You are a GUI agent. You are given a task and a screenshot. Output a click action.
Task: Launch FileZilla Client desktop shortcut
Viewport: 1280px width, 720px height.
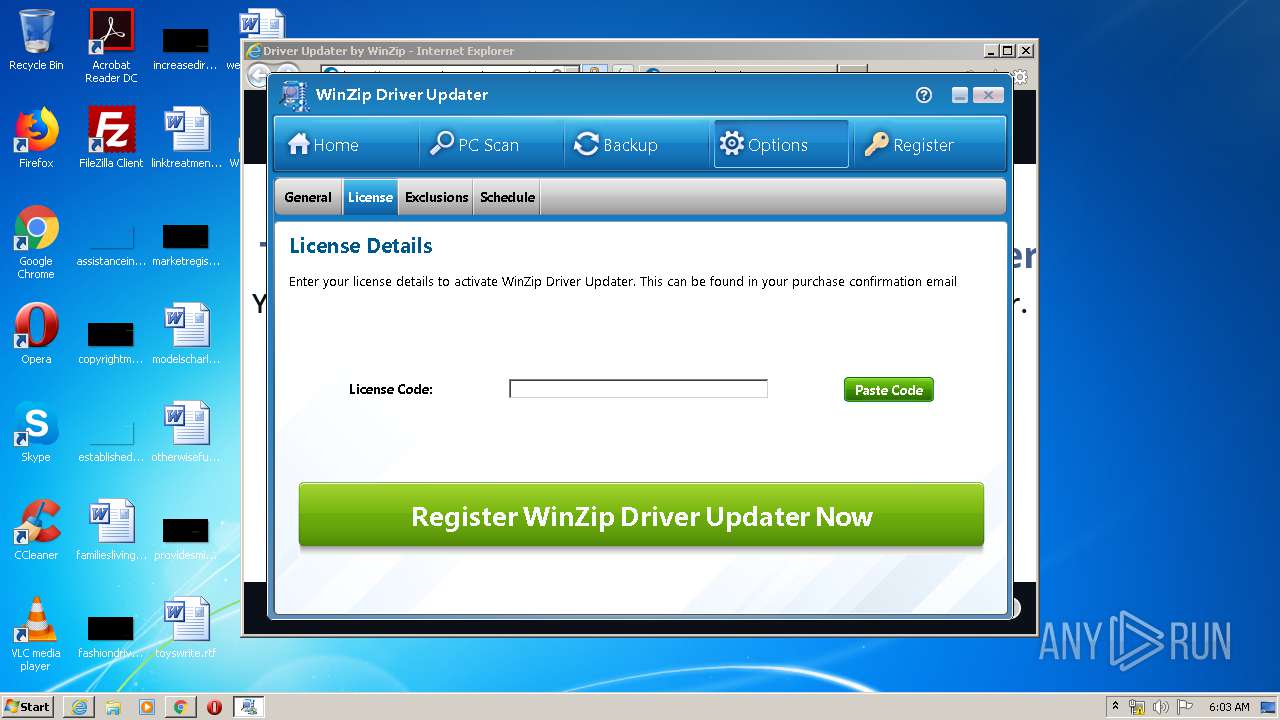(x=111, y=138)
